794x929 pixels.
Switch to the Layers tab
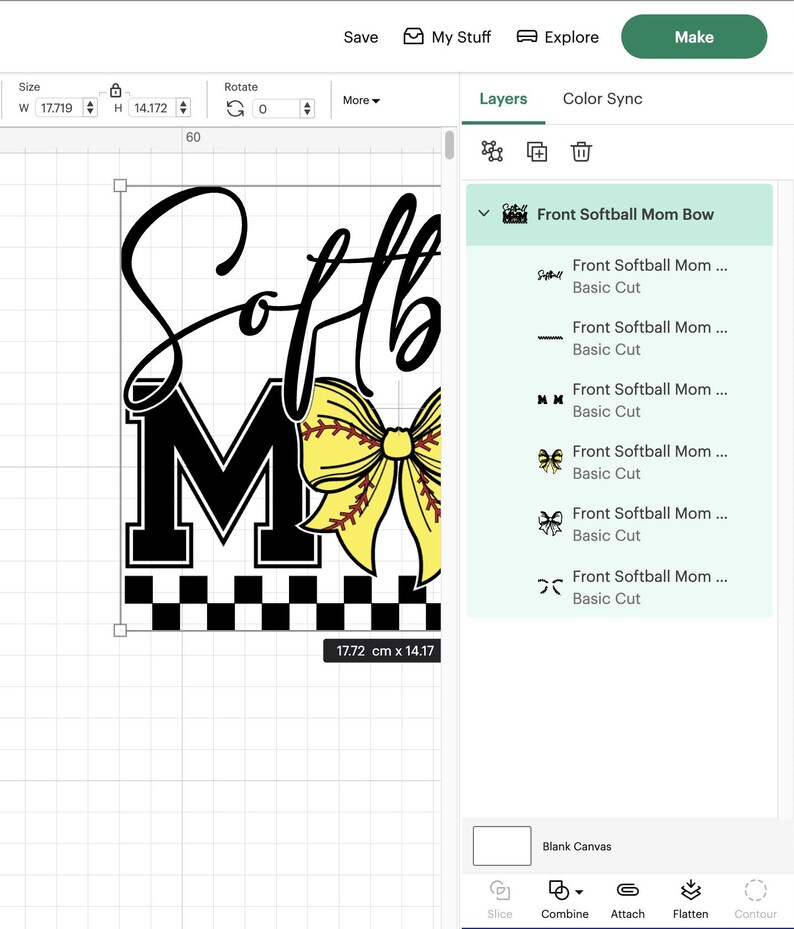pos(503,98)
